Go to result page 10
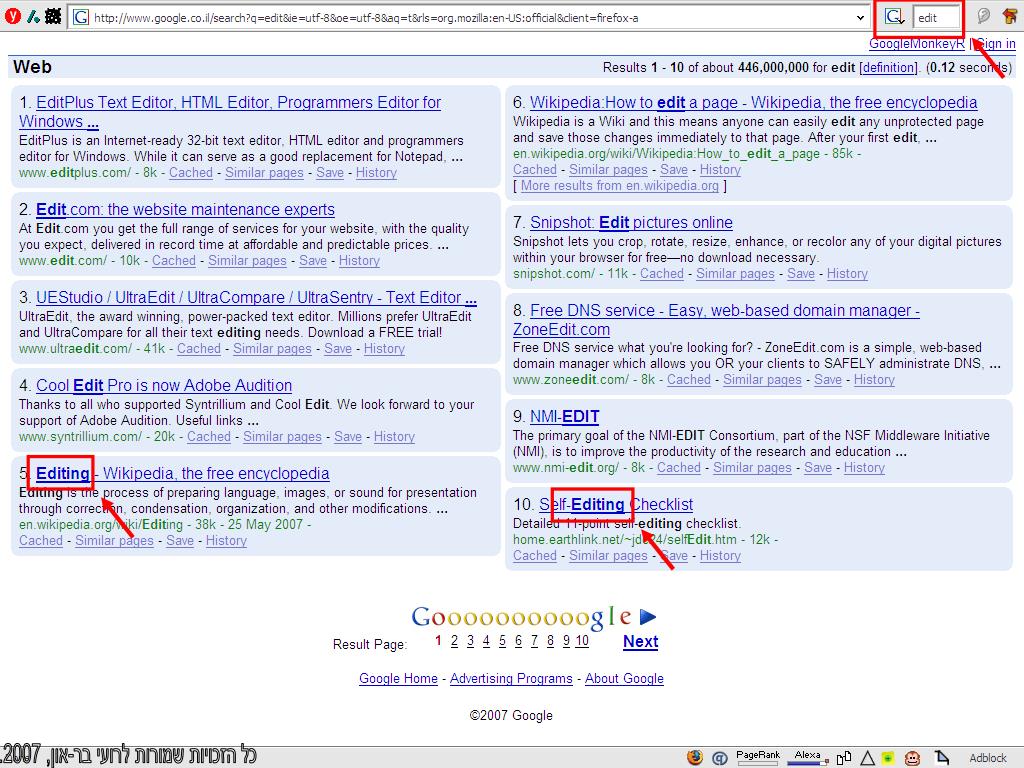Viewport: 1024px width, 768px height. coord(582,641)
